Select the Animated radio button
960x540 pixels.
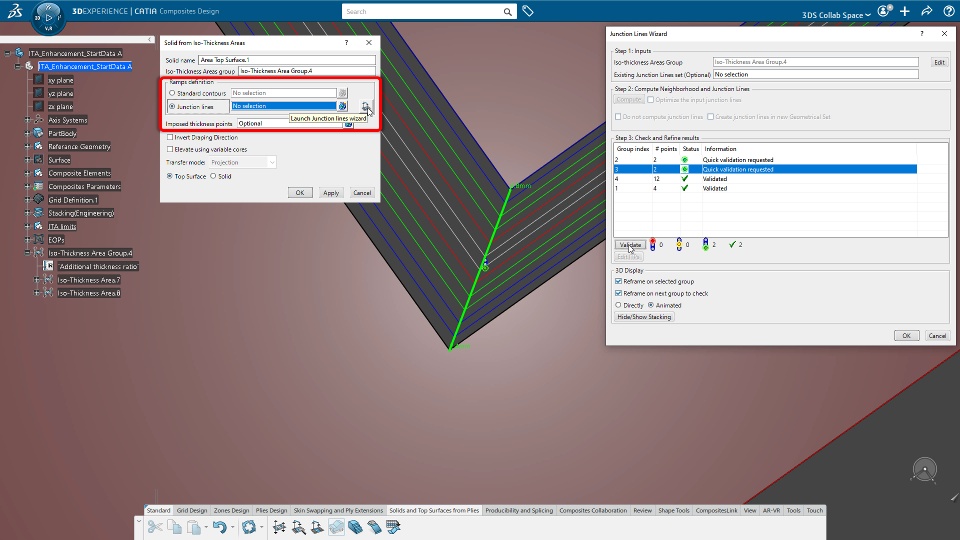tap(651, 305)
